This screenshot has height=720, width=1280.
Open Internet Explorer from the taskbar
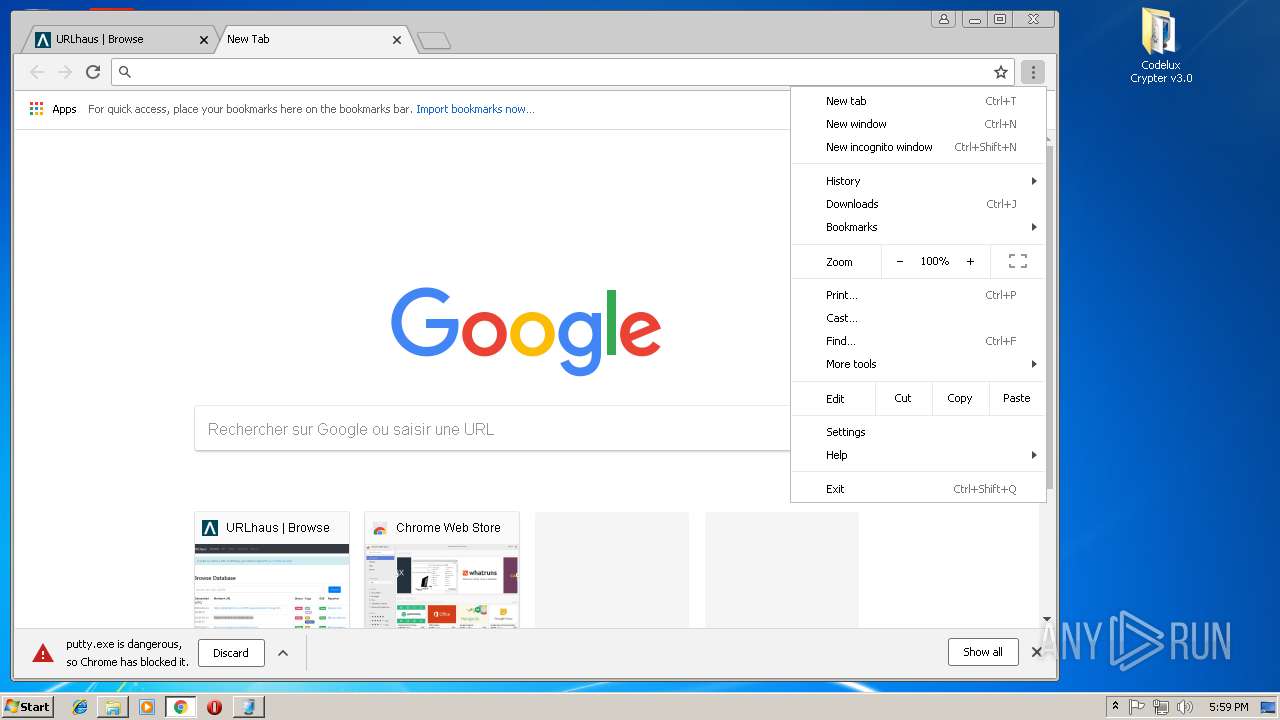coord(80,707)
